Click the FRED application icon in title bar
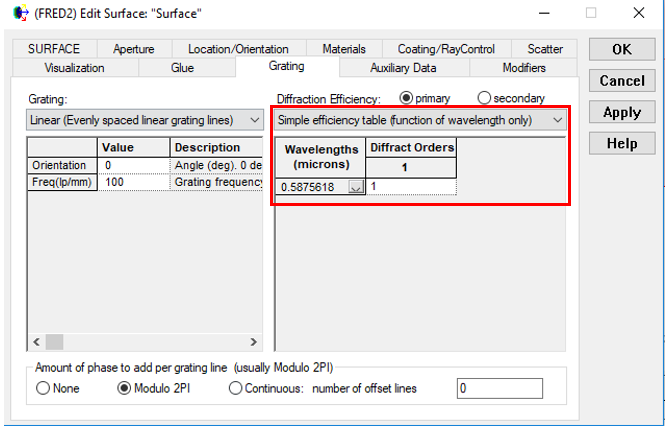 [x=20, y=14]
